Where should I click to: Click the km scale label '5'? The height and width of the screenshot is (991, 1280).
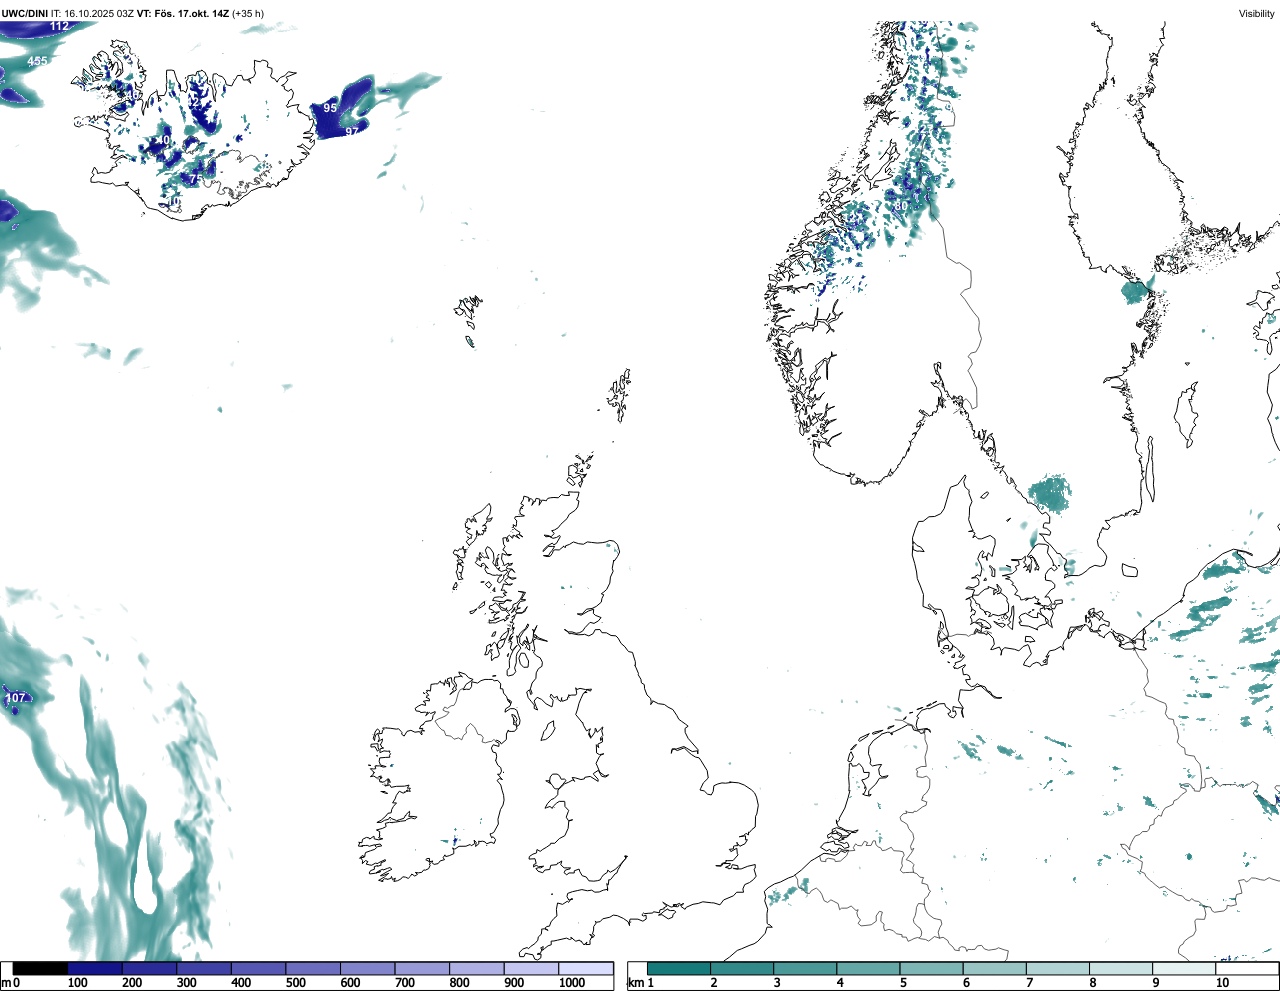tap(902, 983)
